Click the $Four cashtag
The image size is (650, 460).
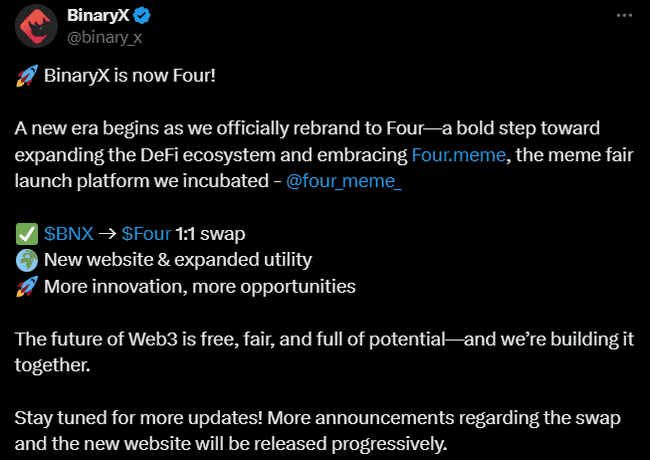(x=146, y=234)
